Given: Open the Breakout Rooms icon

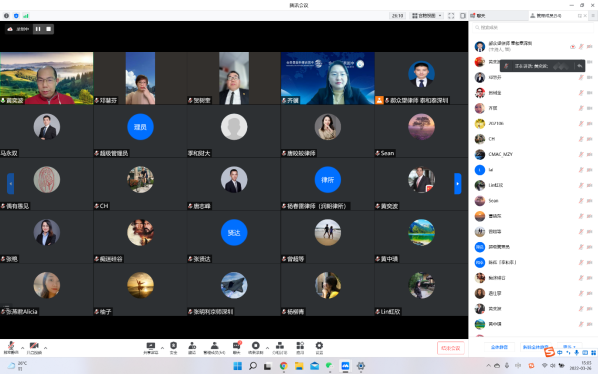Looking at the screenshot, I should click(x=280, y=347).
